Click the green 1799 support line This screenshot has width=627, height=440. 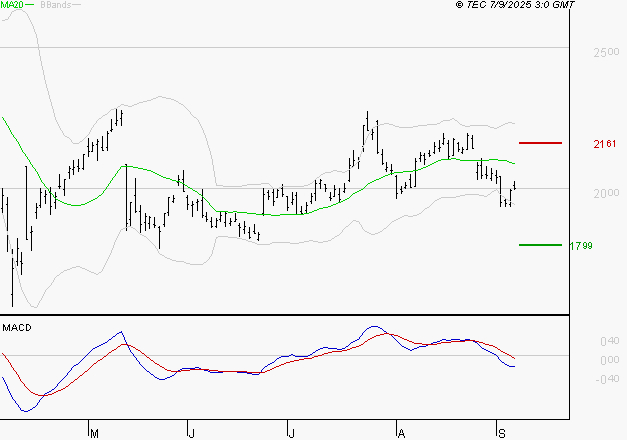541,244
